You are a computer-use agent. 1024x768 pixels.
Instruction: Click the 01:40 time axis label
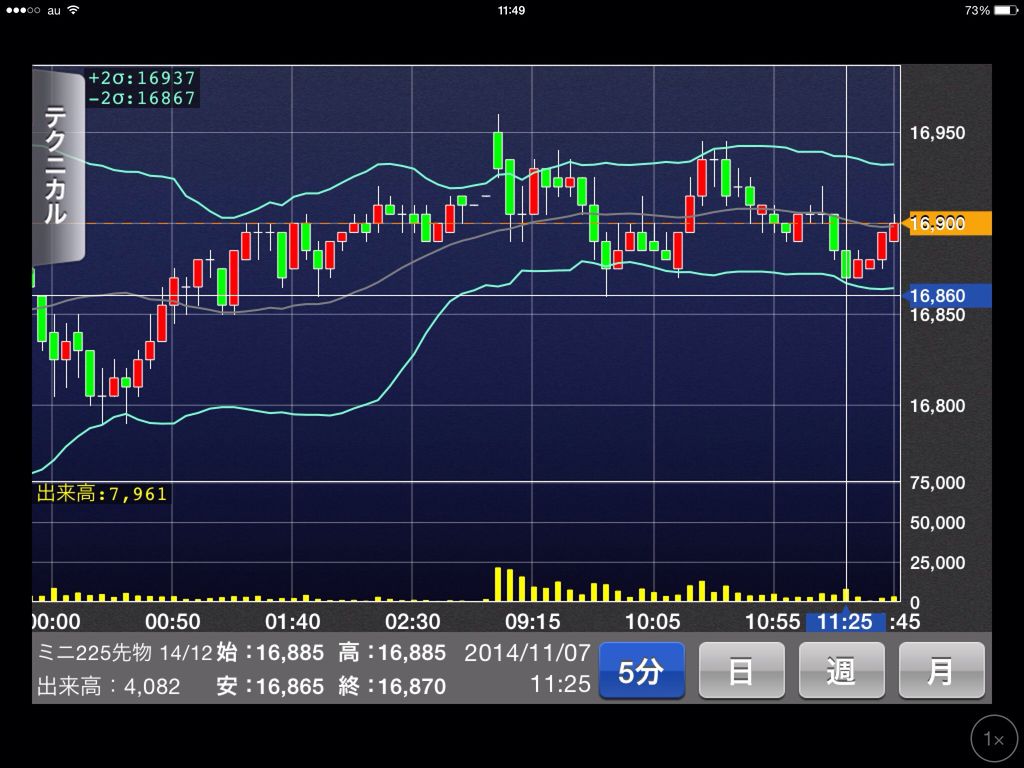click(293, 621)
